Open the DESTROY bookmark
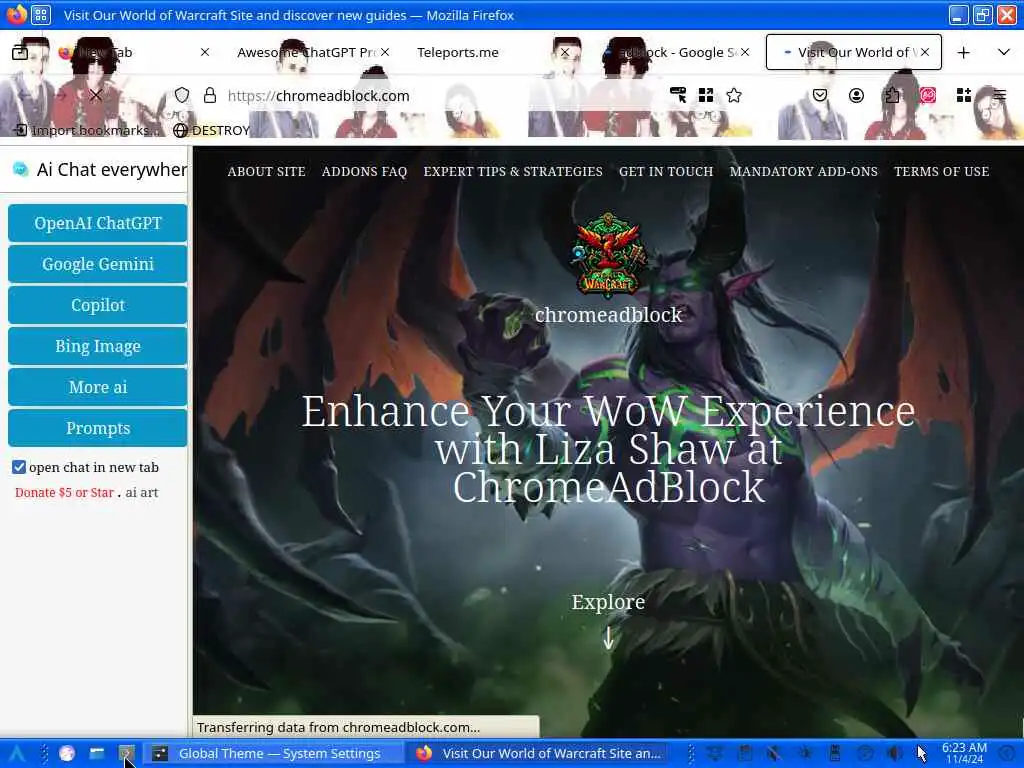 point(212,130)
